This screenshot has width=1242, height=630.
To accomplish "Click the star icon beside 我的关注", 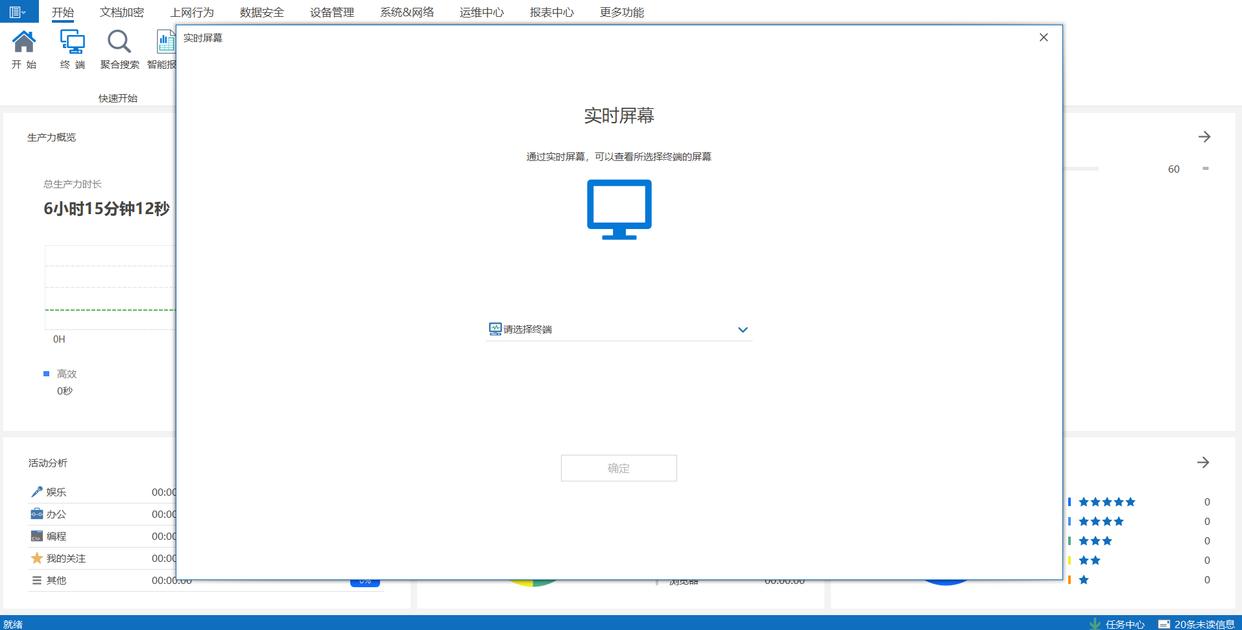I will [37, 558].
